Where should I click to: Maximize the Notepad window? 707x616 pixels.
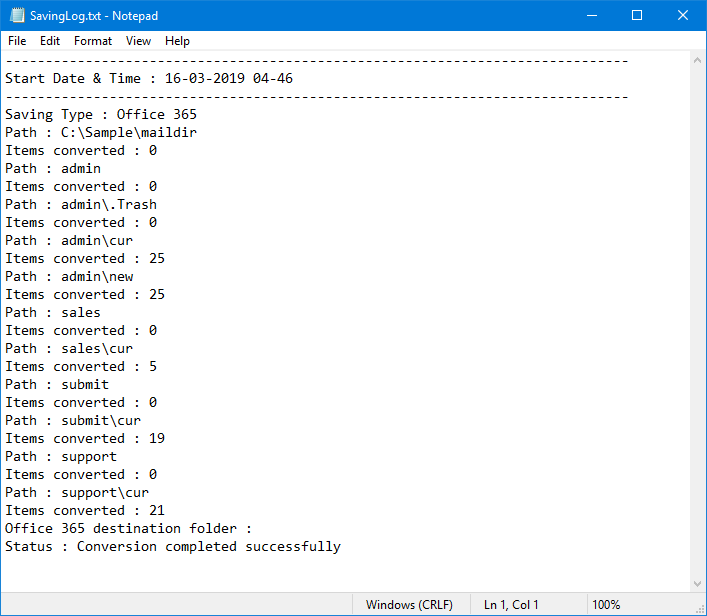637,15
